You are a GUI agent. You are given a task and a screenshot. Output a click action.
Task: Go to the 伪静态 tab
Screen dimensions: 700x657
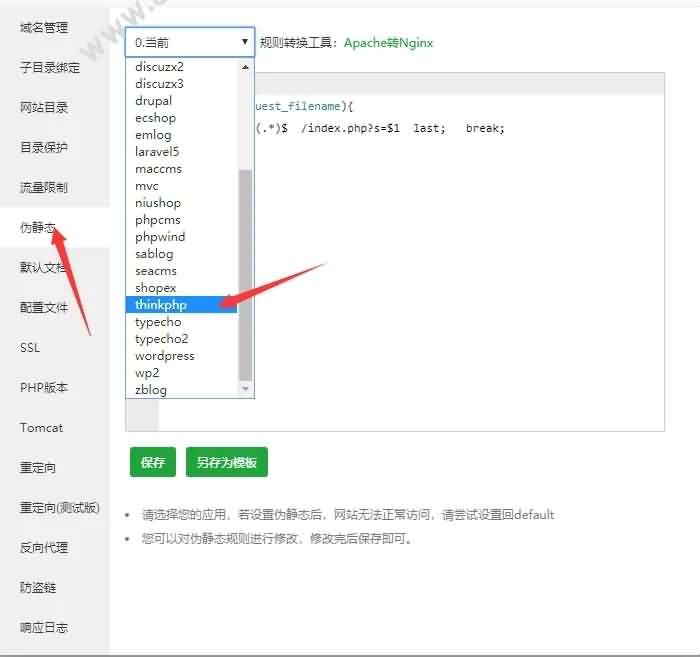38,228
